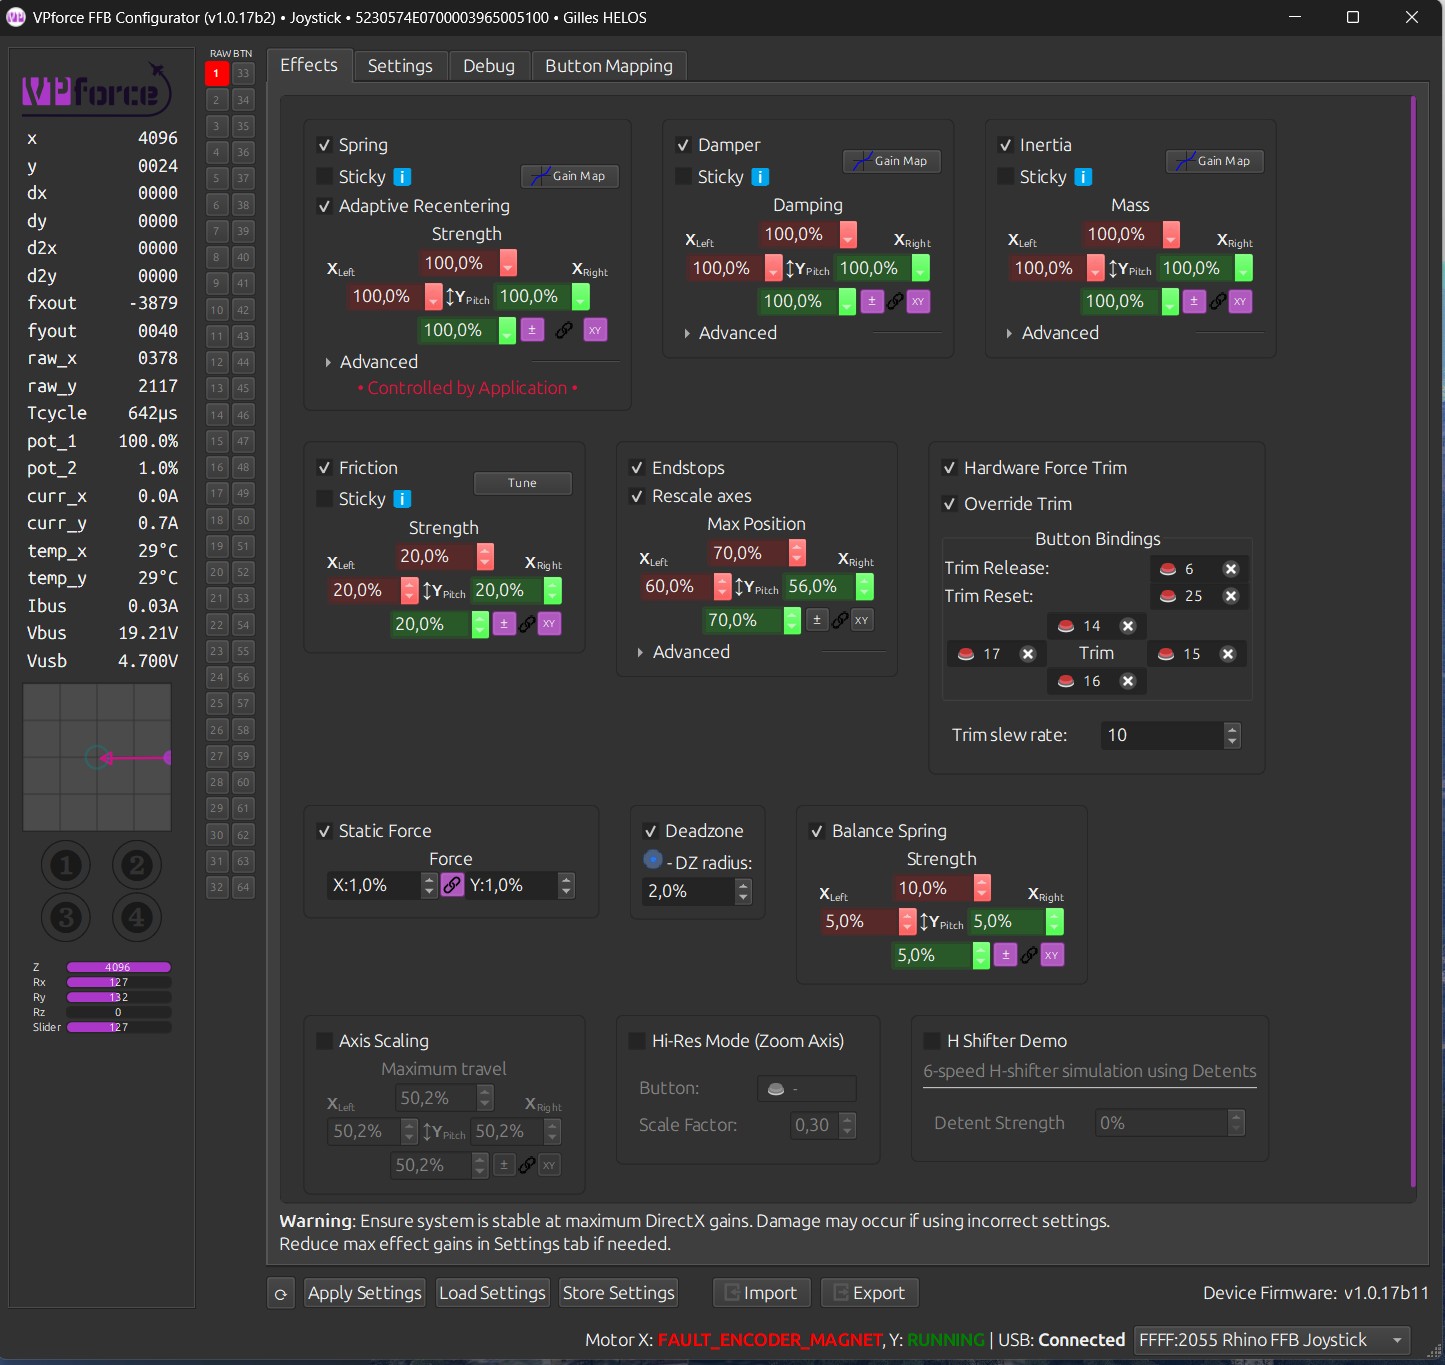The width and height of the screenshot is (1445, 1365).
Task: Click the Trim slew rate input field
Action: tap(1163, 735)
